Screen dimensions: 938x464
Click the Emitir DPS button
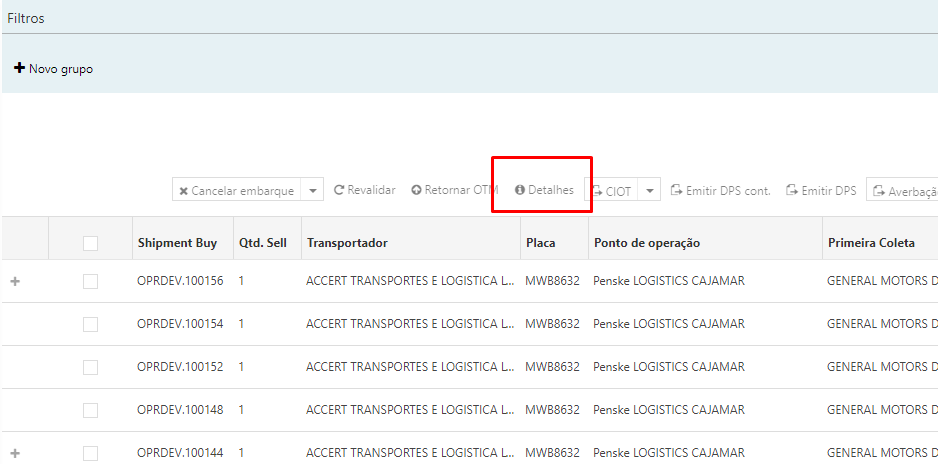pyautogui.click(x=820, y=190)
